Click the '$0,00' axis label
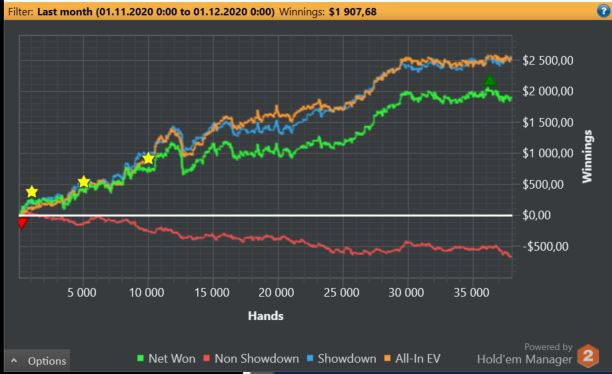 tap(537, 215)
